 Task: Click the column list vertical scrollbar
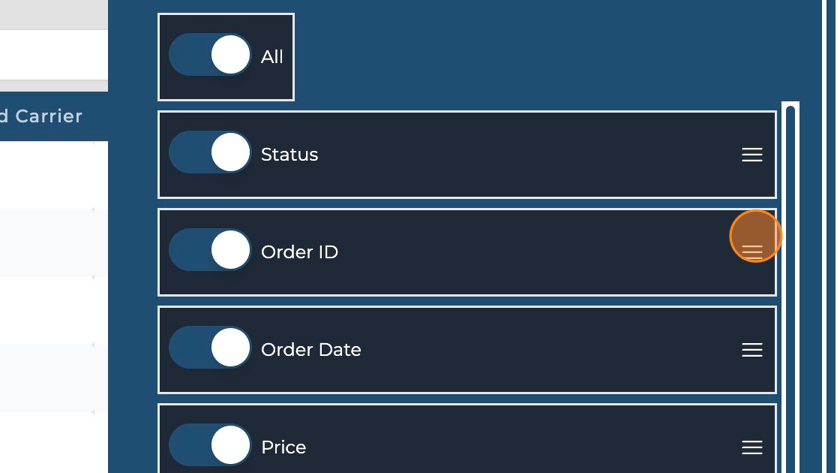pyautogui.click(x=791, y=290)
